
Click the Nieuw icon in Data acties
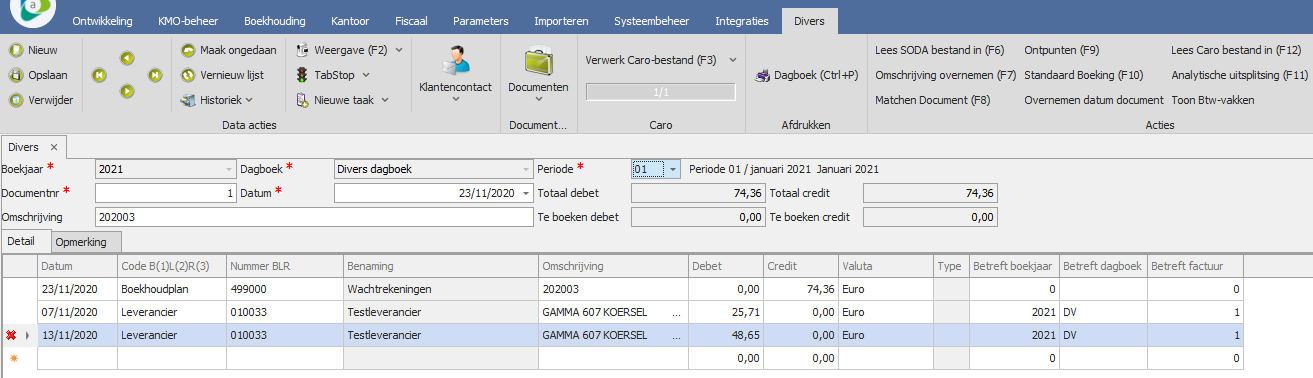click(15, 49)
